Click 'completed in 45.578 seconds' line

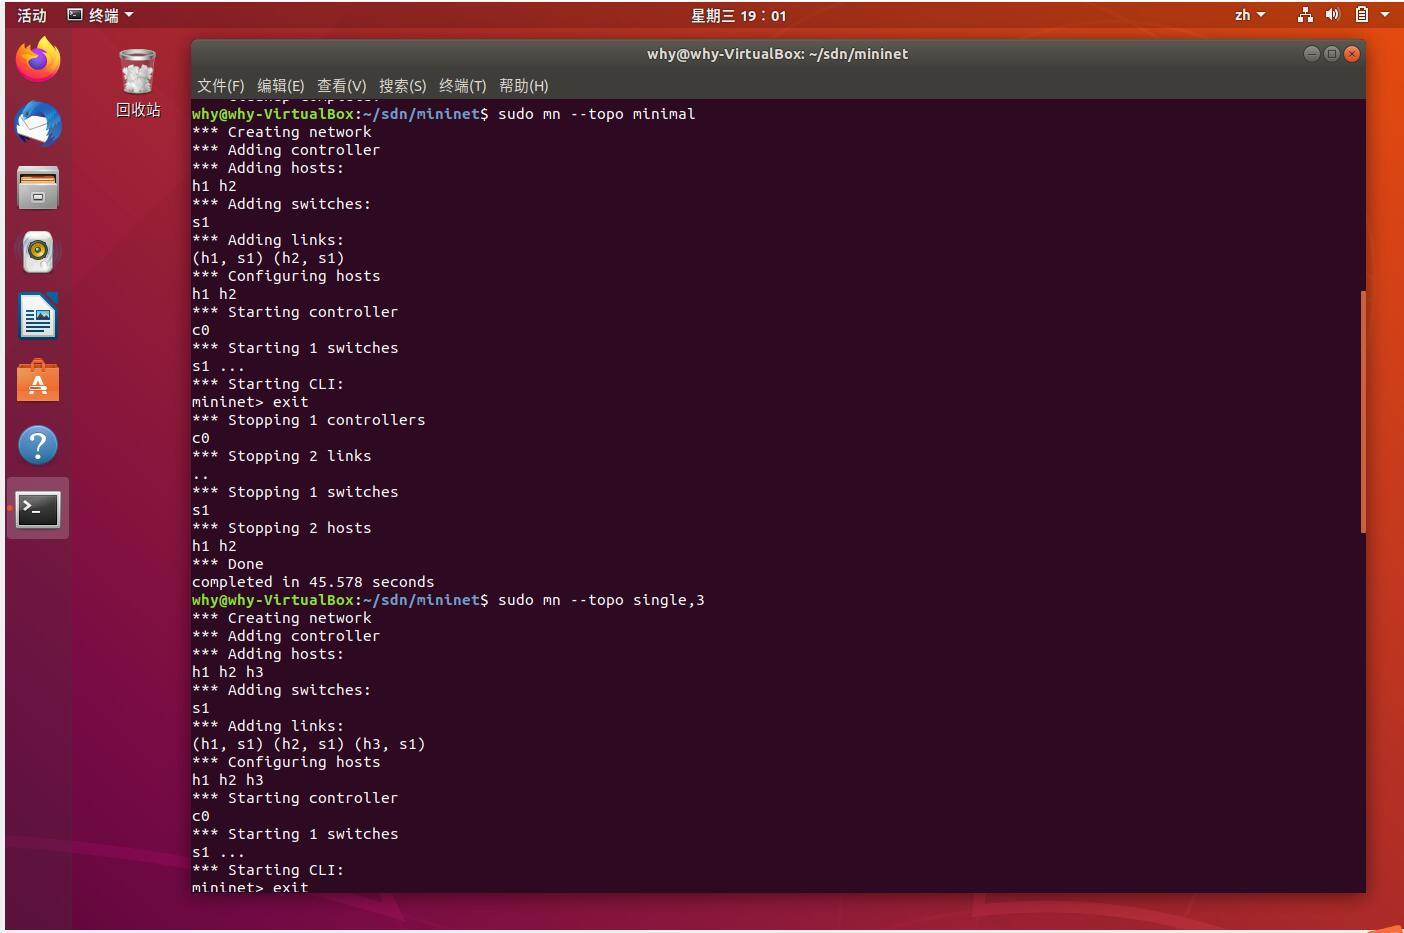point(313,582)
